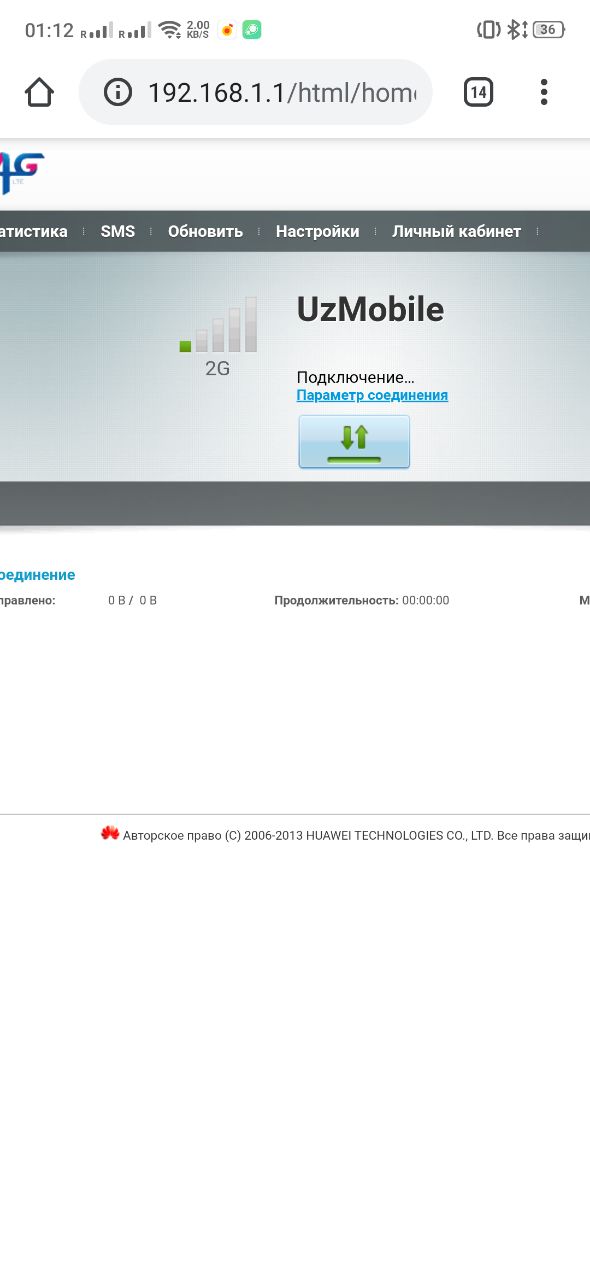This screenshot has width=590, height=1280.
Task: Click the Продолжительность 00:00:00 value
Action: [x=425, y=601]
